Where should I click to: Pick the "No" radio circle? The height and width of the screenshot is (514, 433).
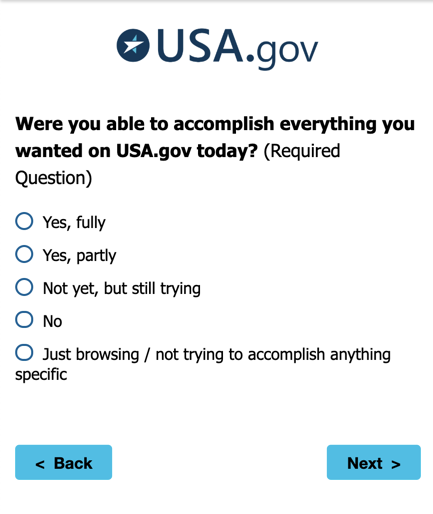[24, 320]
